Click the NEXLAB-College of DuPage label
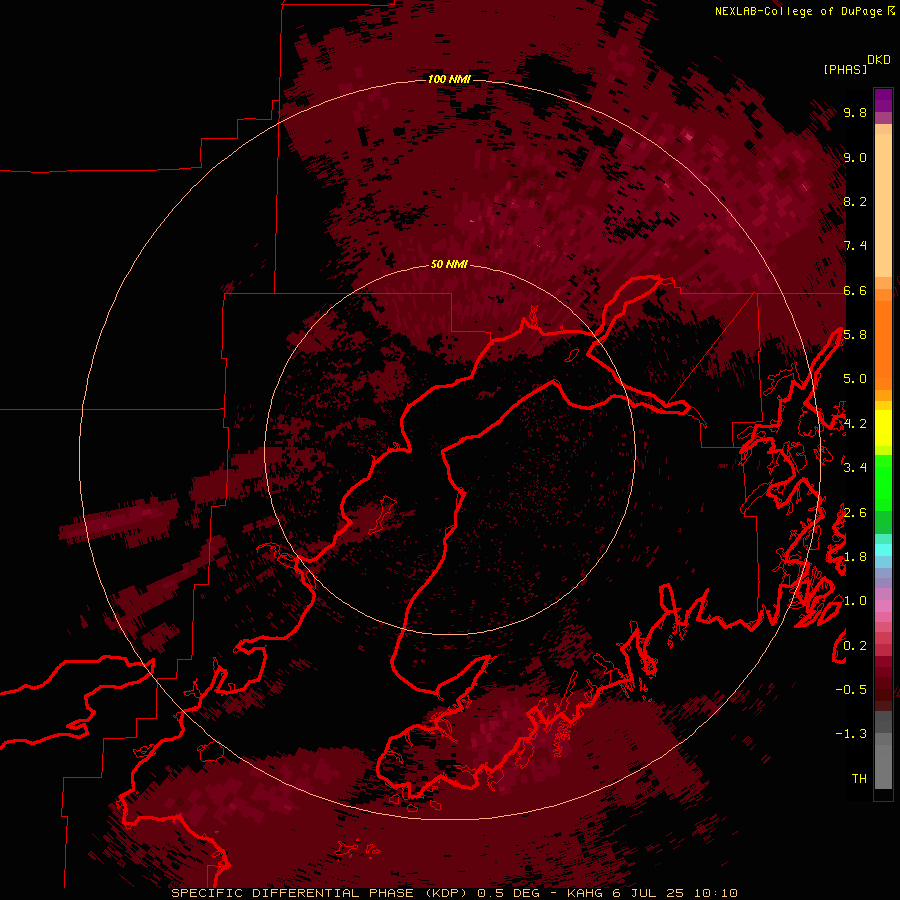This screenshot has height=900, width=900. 804,11
